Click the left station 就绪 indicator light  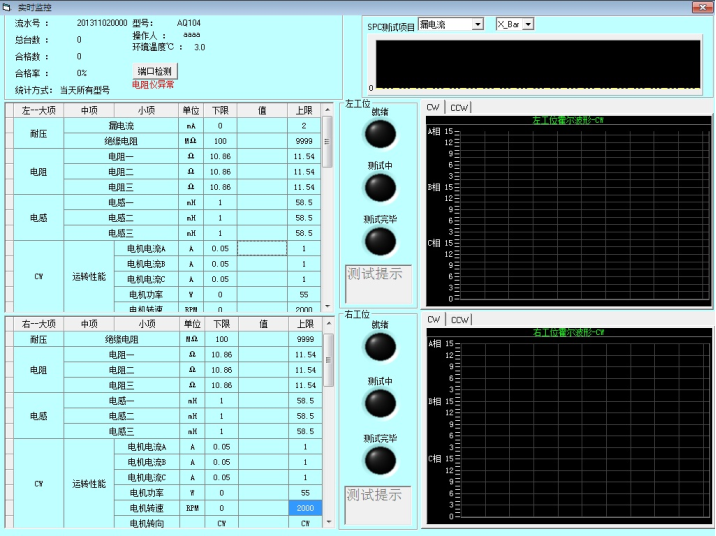click(x=379, y=134)
